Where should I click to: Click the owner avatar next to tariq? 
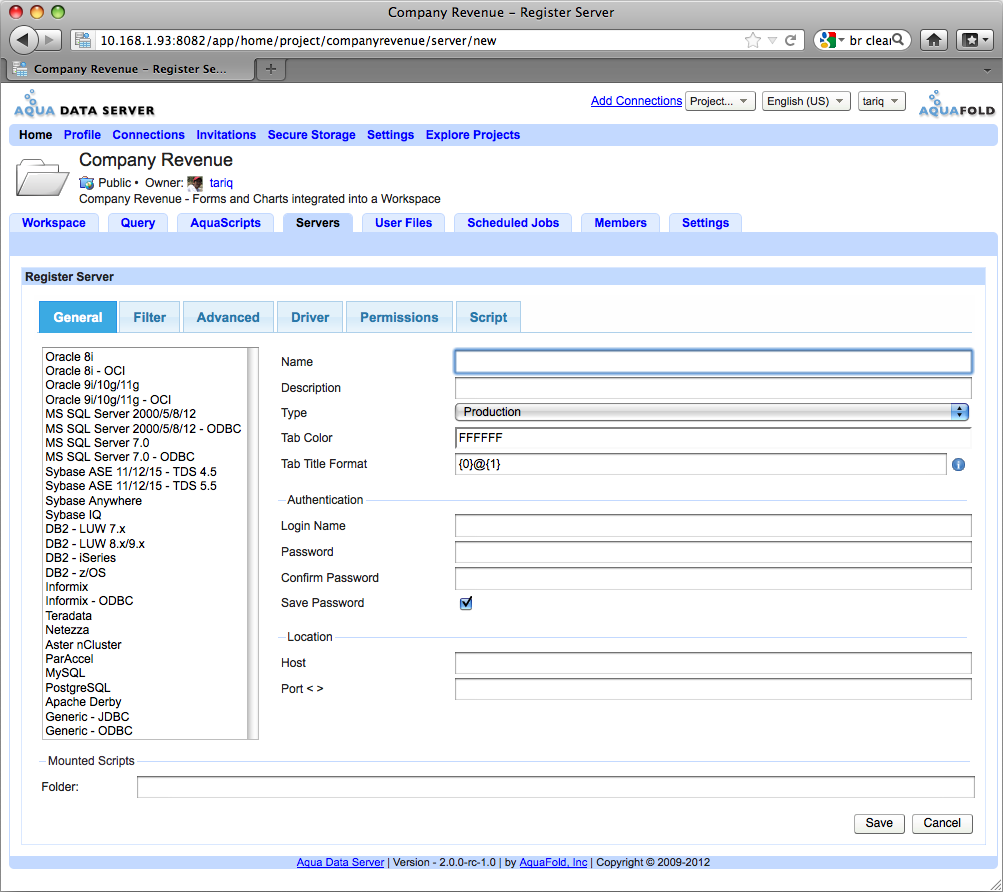pyautogui.click(x=195, y=183)
